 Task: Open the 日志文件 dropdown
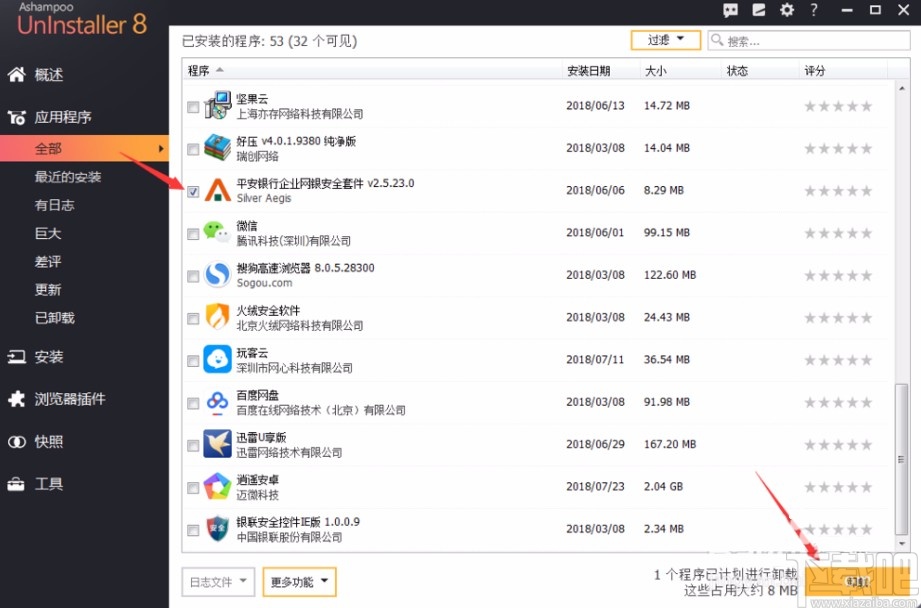click(218, 582)
